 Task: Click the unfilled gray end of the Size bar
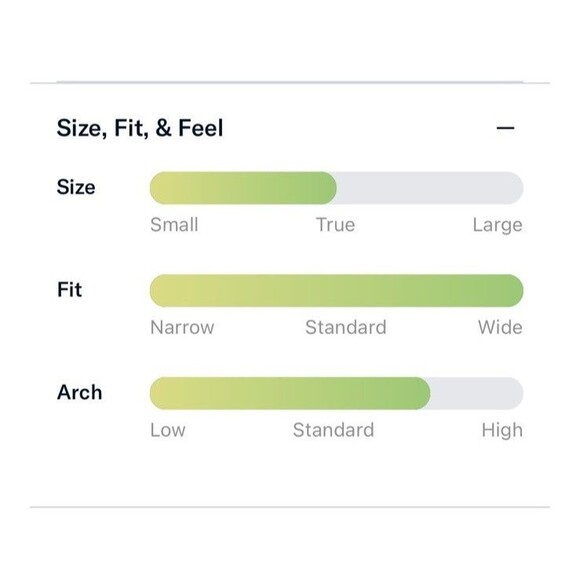coord(430,188)
